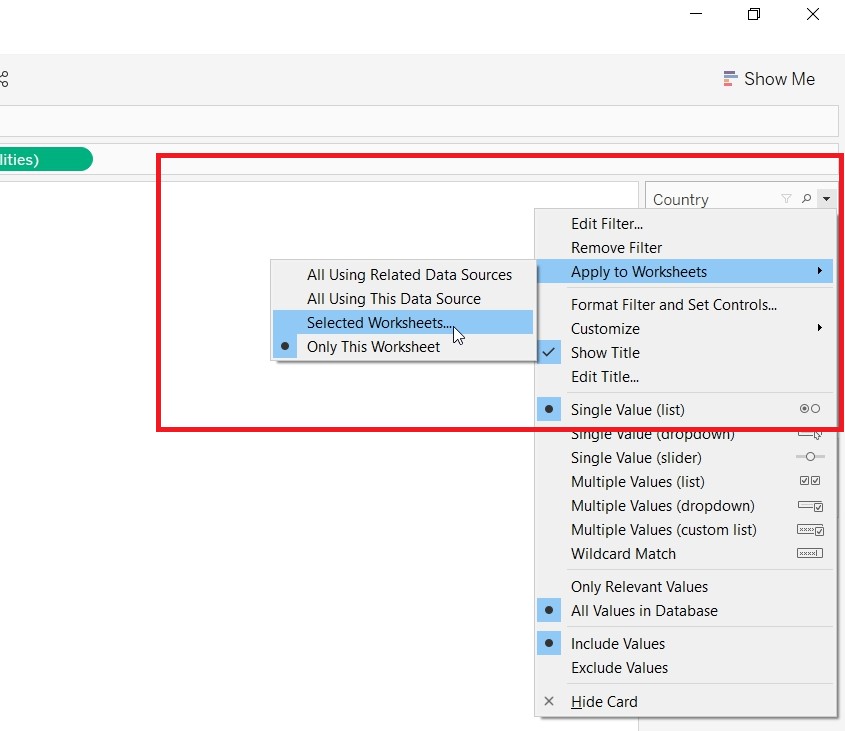Select Single Value (list) radio option
Screen dimensions: 845x731
(x=627, y=409)
